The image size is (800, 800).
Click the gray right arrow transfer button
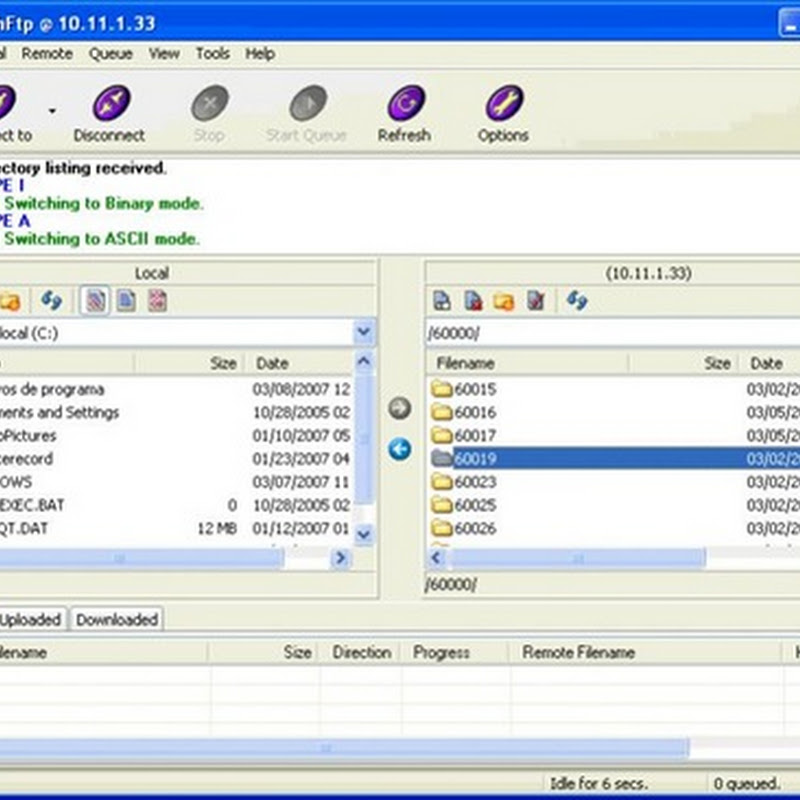pos(400,408)
